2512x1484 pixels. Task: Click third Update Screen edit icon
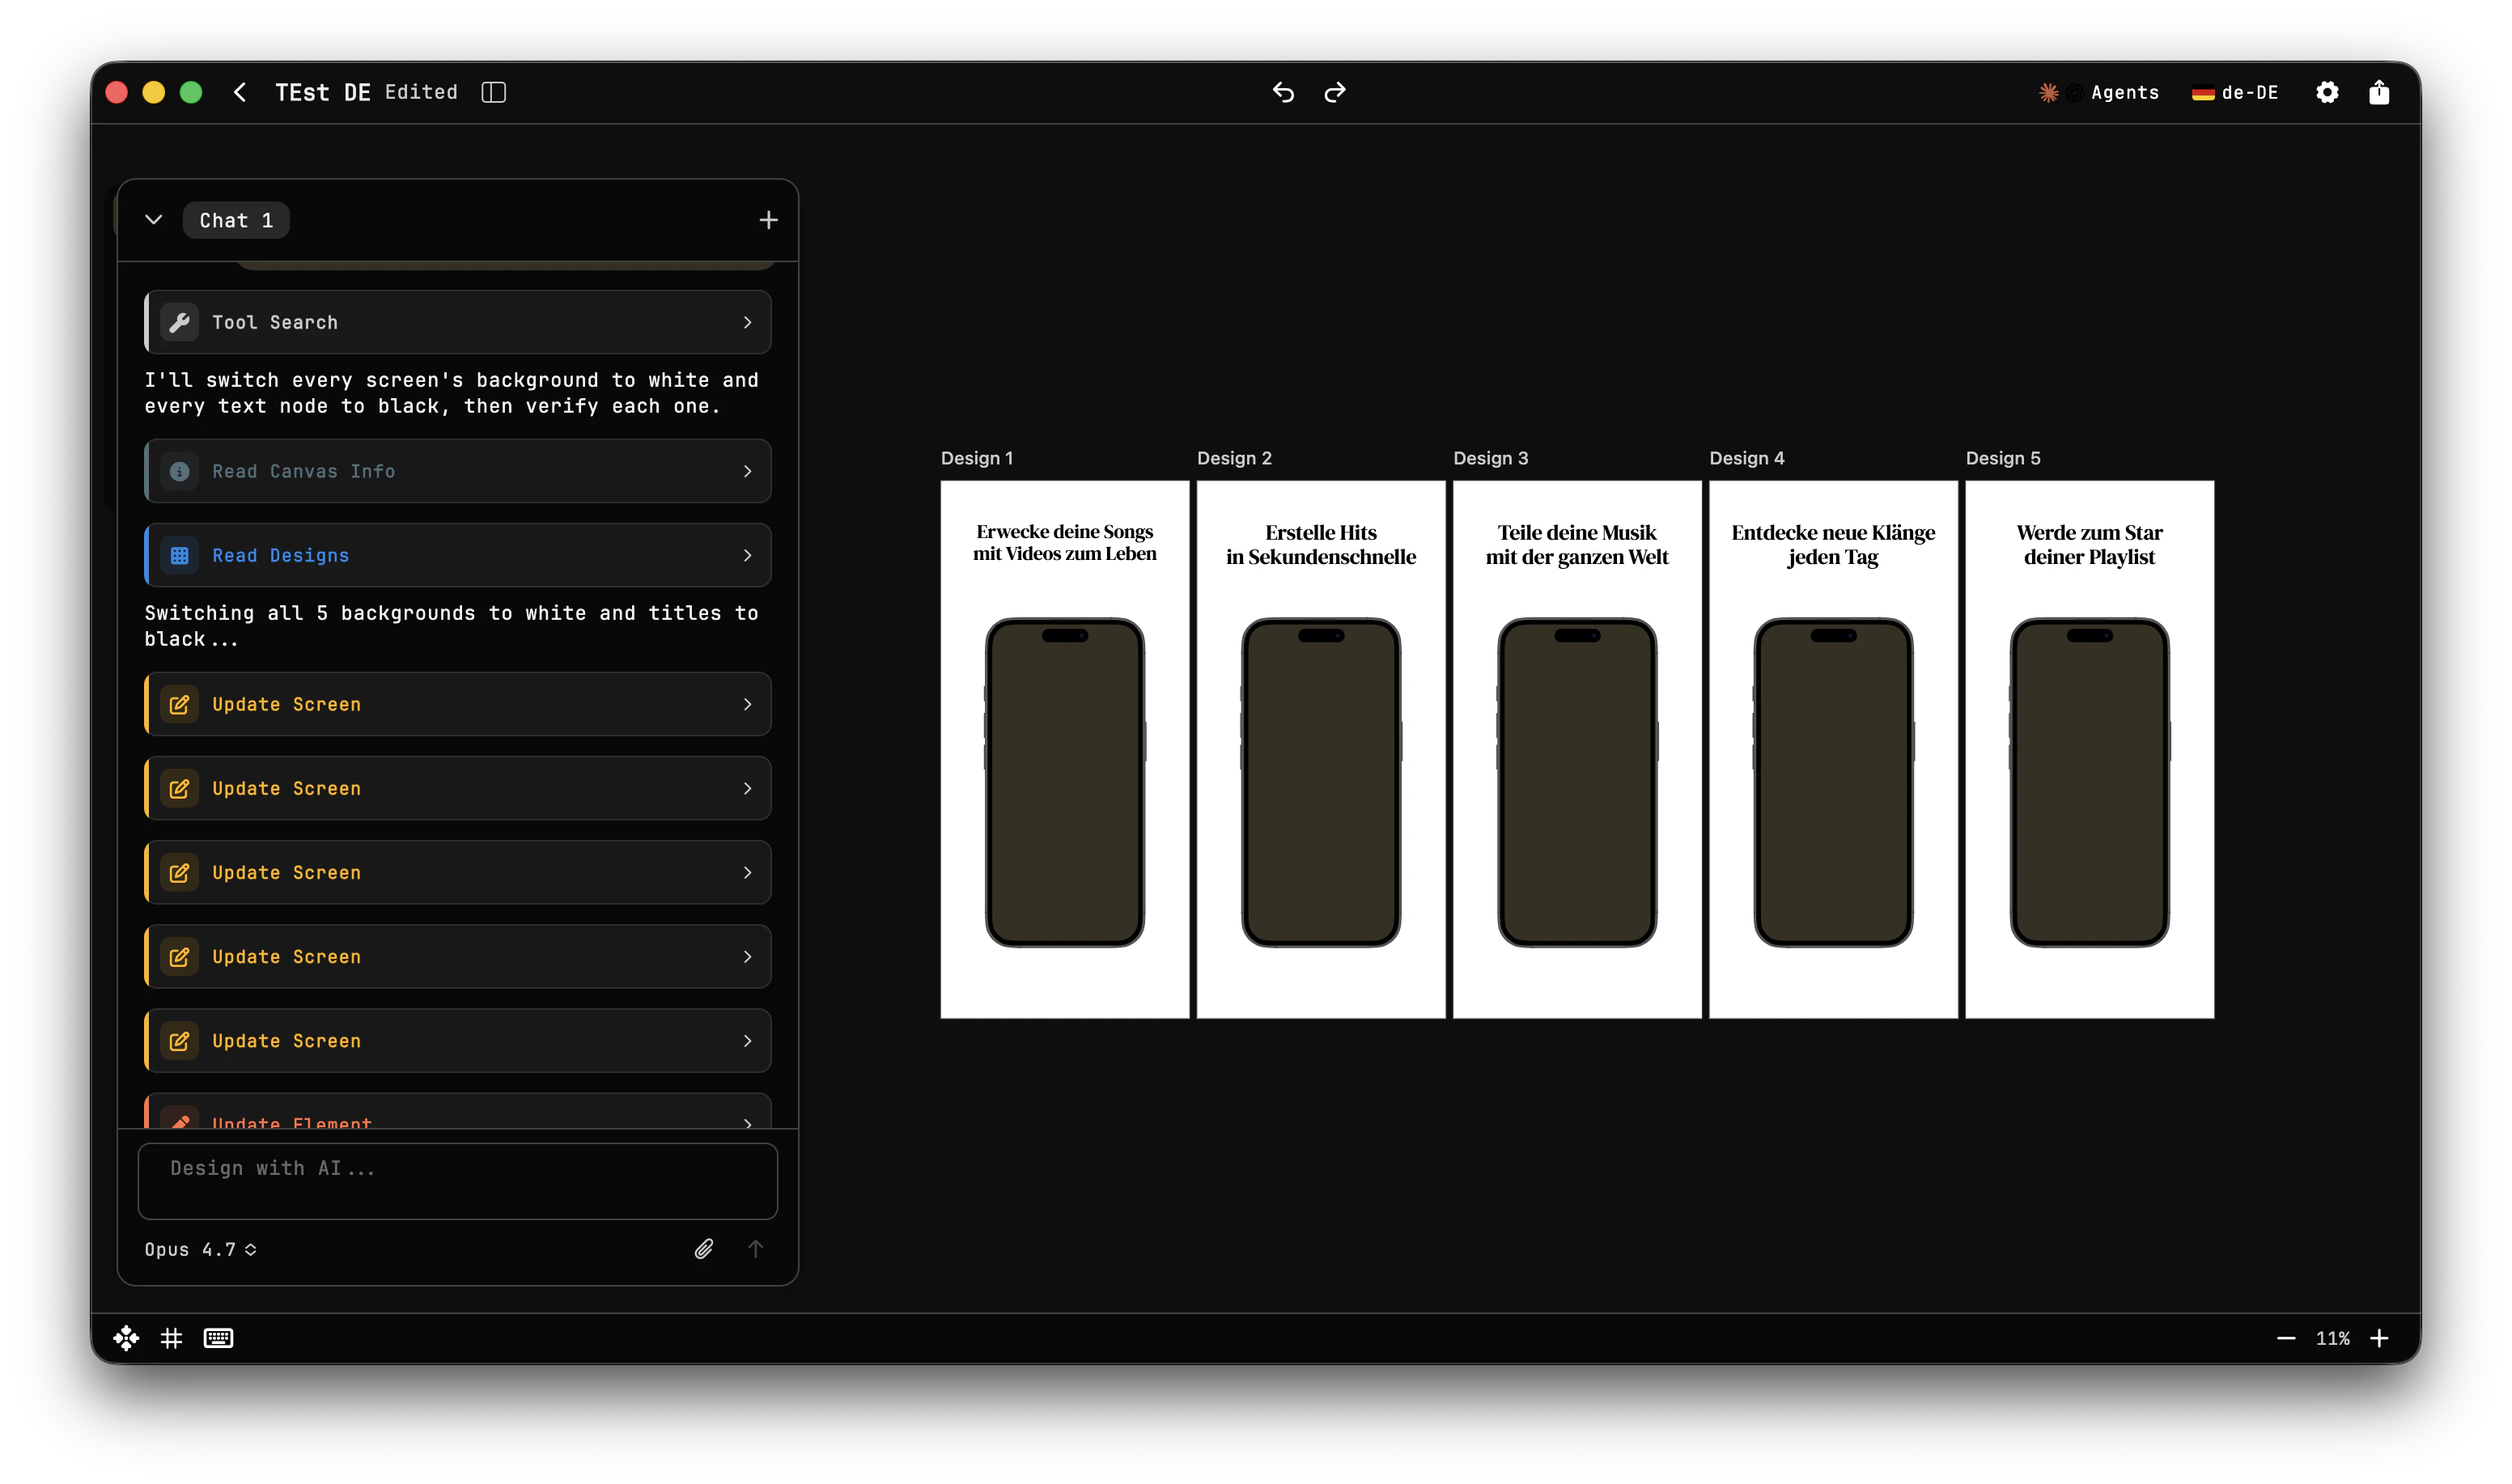180,872
